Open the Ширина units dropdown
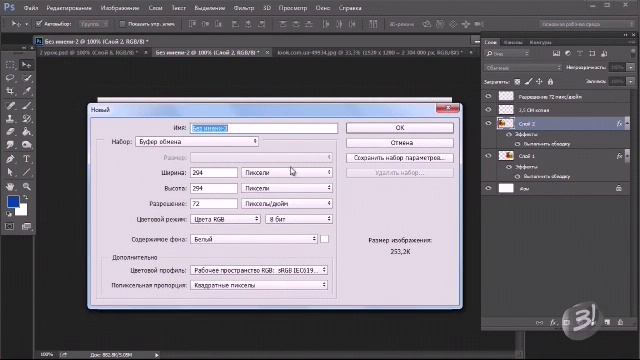This screenshot has width=640, height=360. [x=287, y=173]
